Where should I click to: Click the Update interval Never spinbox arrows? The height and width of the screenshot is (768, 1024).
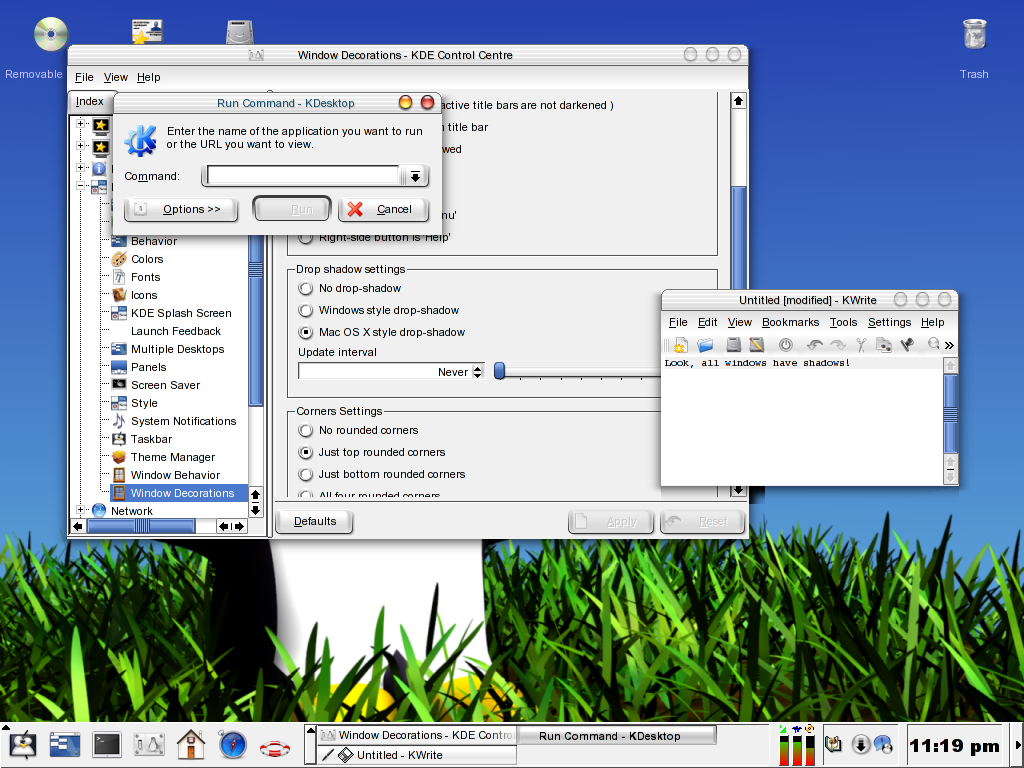pyautogui.click(x=477, y=372)
